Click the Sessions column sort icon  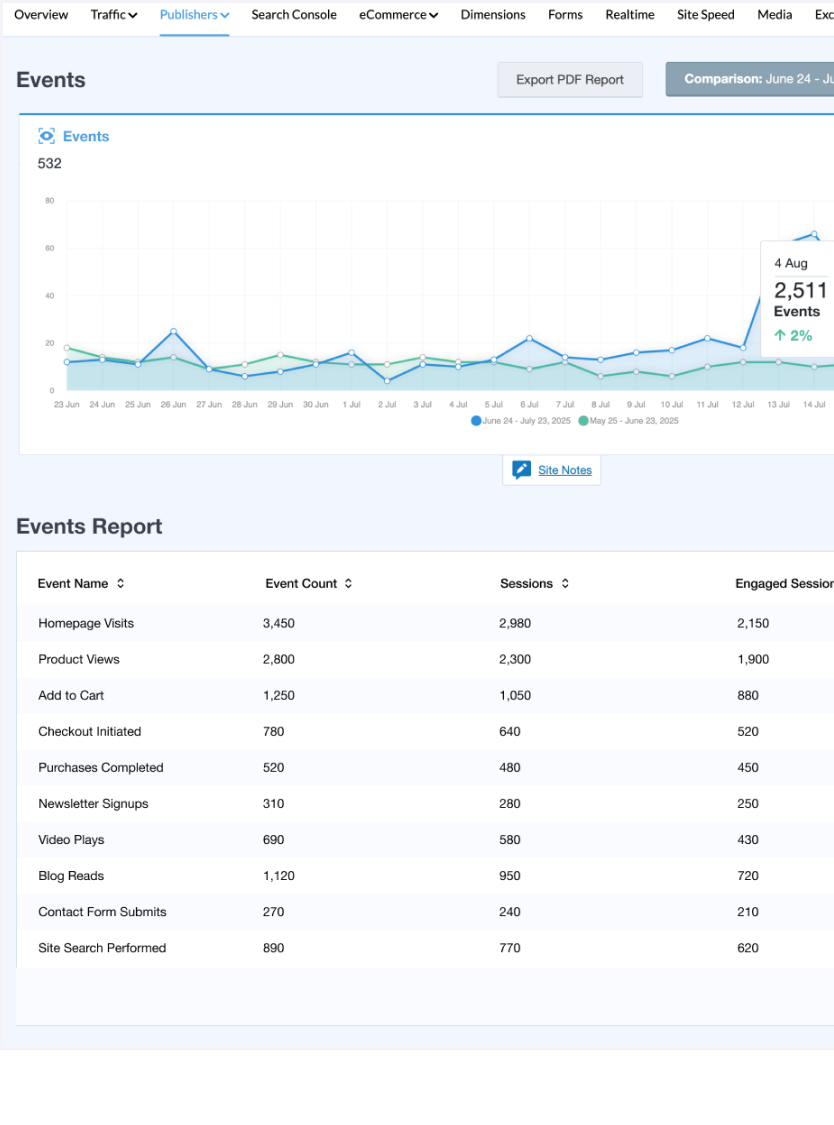click(565, 584)
